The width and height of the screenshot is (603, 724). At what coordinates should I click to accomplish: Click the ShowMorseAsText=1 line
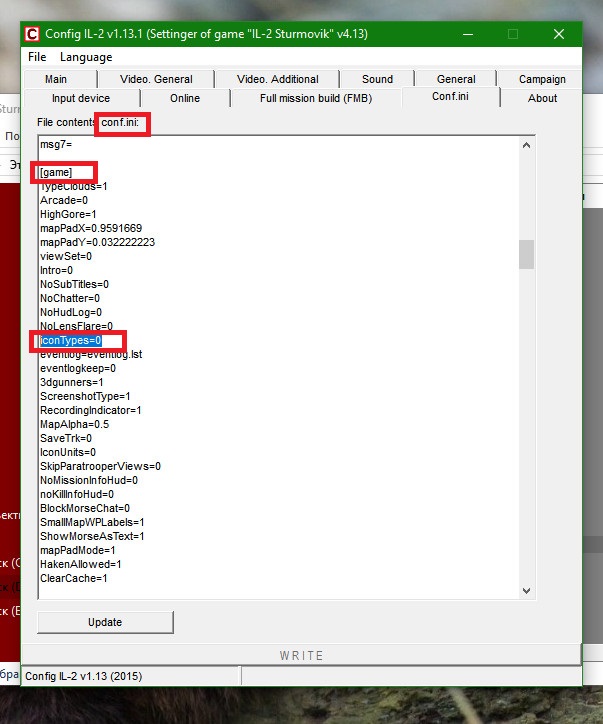pyautogui.click(x=92, y=536)
